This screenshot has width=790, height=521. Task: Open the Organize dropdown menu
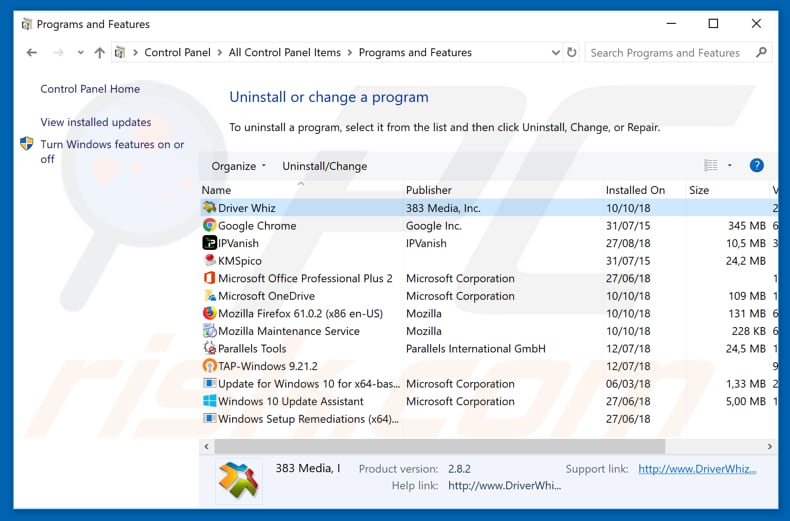[x=238, y=166]
